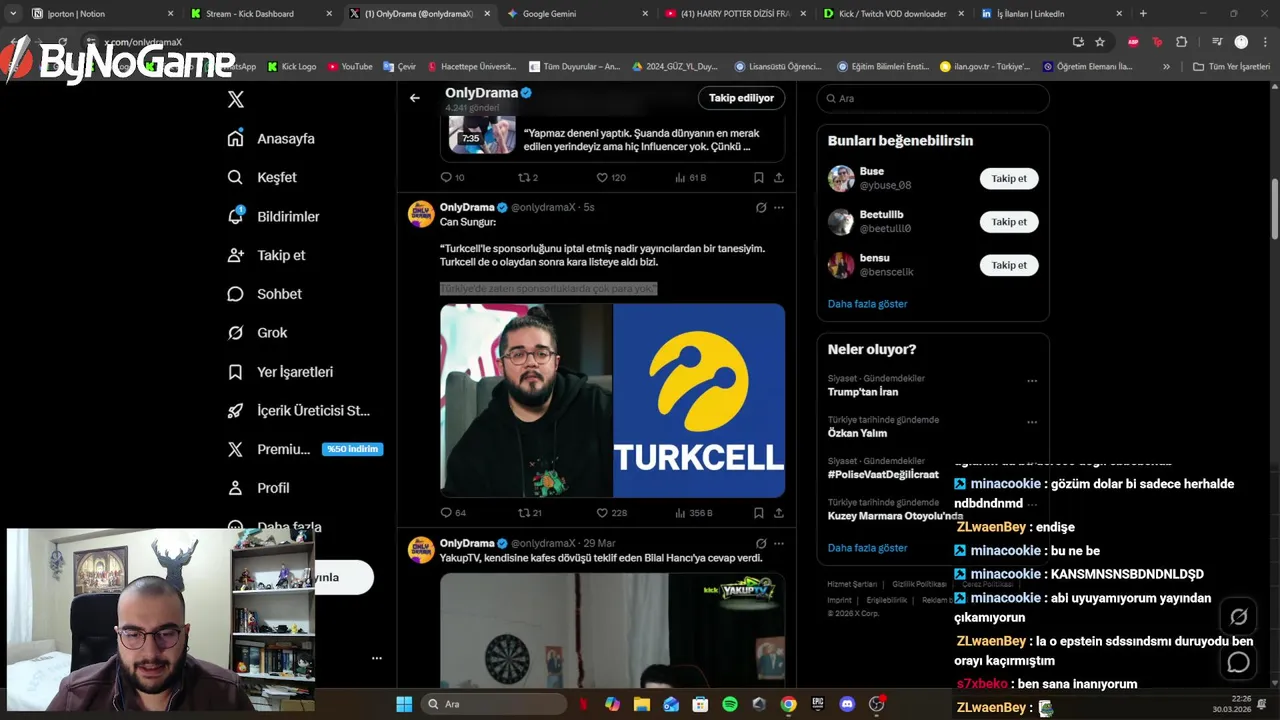Repost the tweet showing 21 reposts
The width and height of the screenshot is (1280, 720).
[x=529, y=513]
